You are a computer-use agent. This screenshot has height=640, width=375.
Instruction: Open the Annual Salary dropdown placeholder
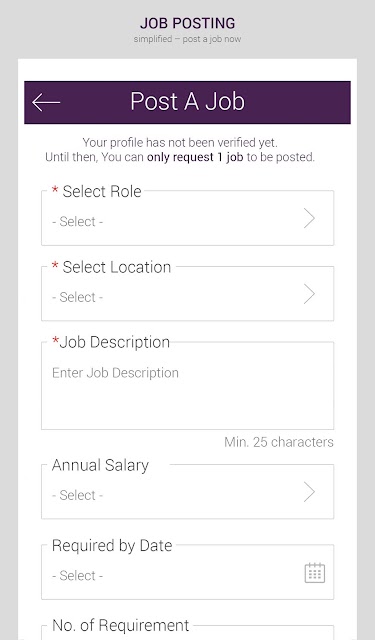[x=78, y=495]
